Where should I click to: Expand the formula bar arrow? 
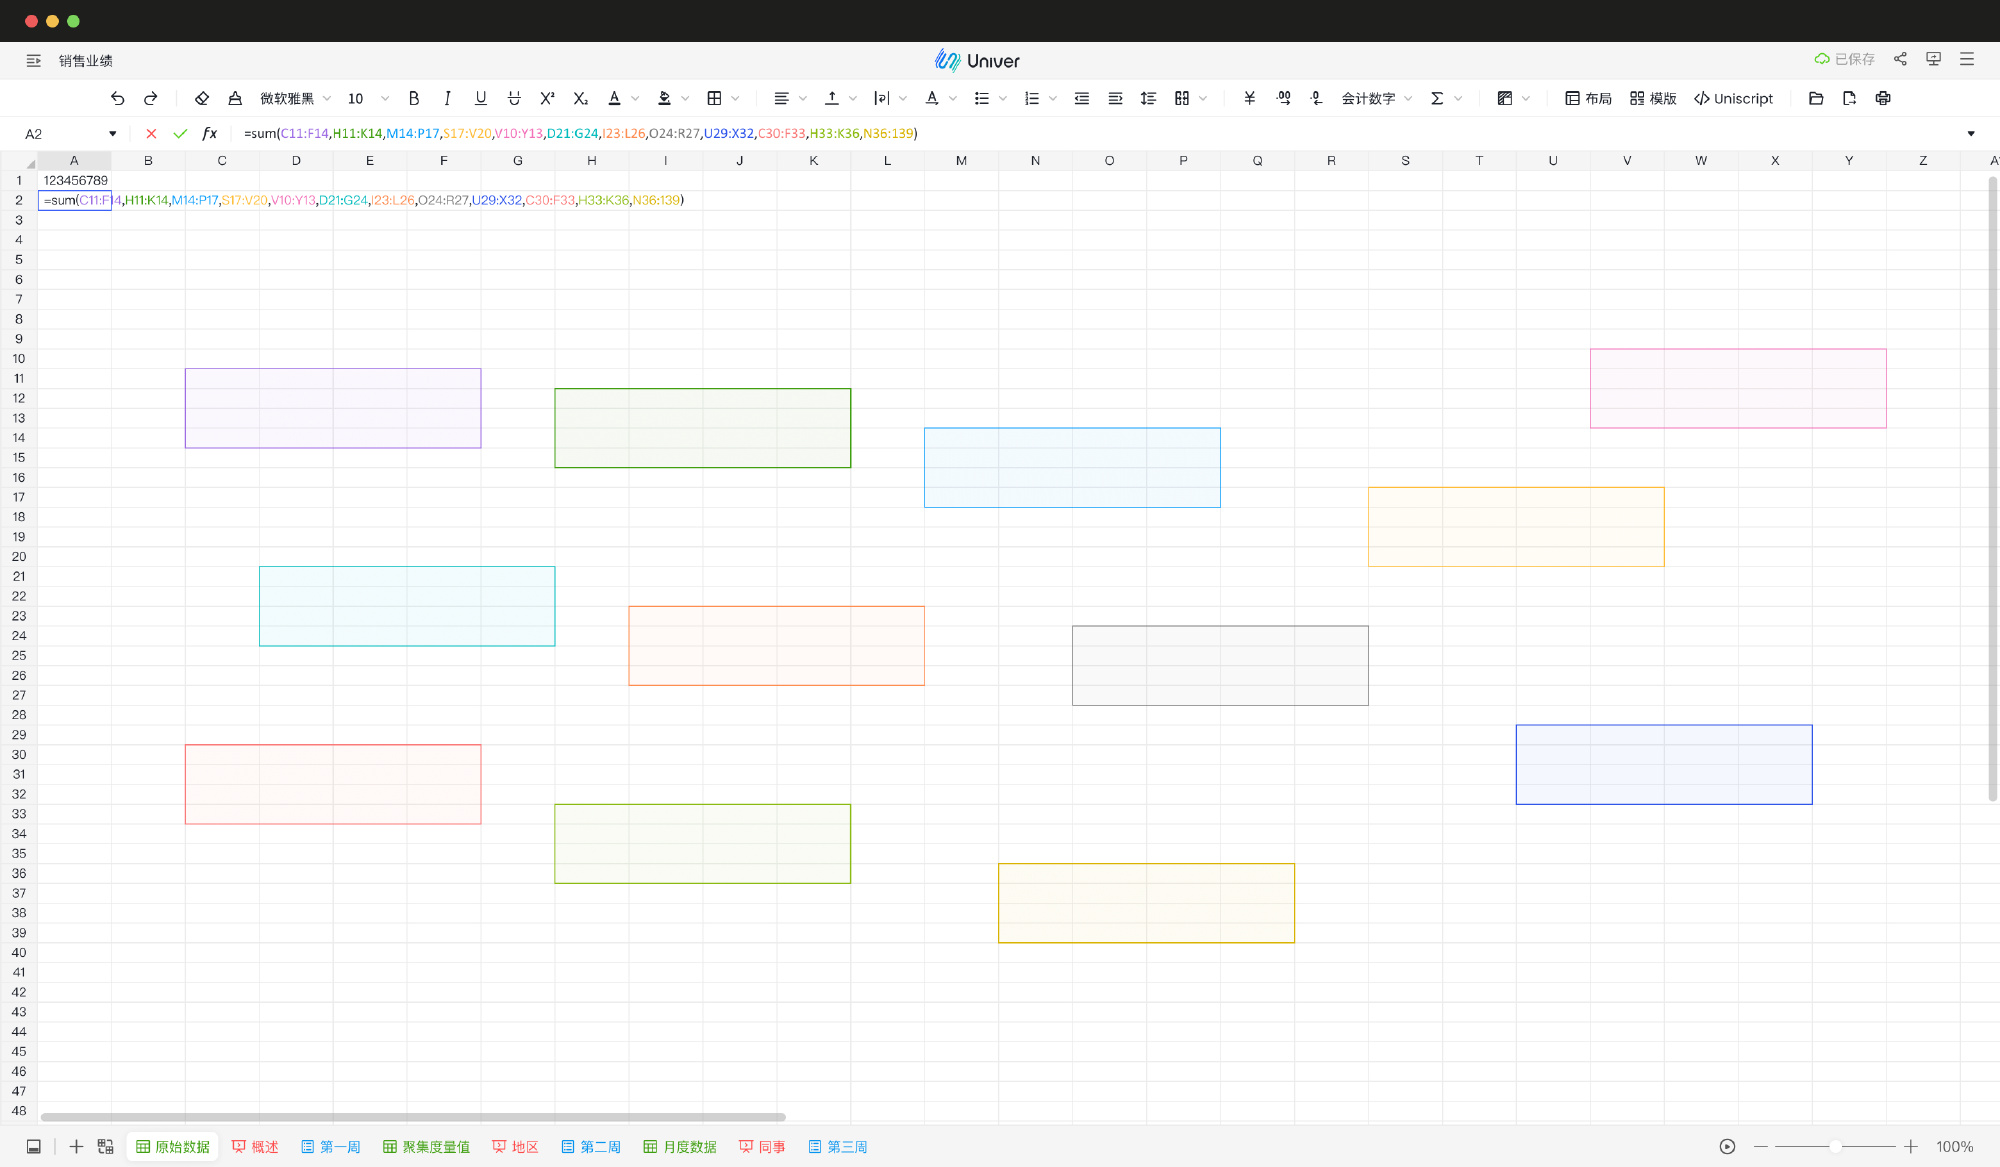click(x=1971, y=133)
